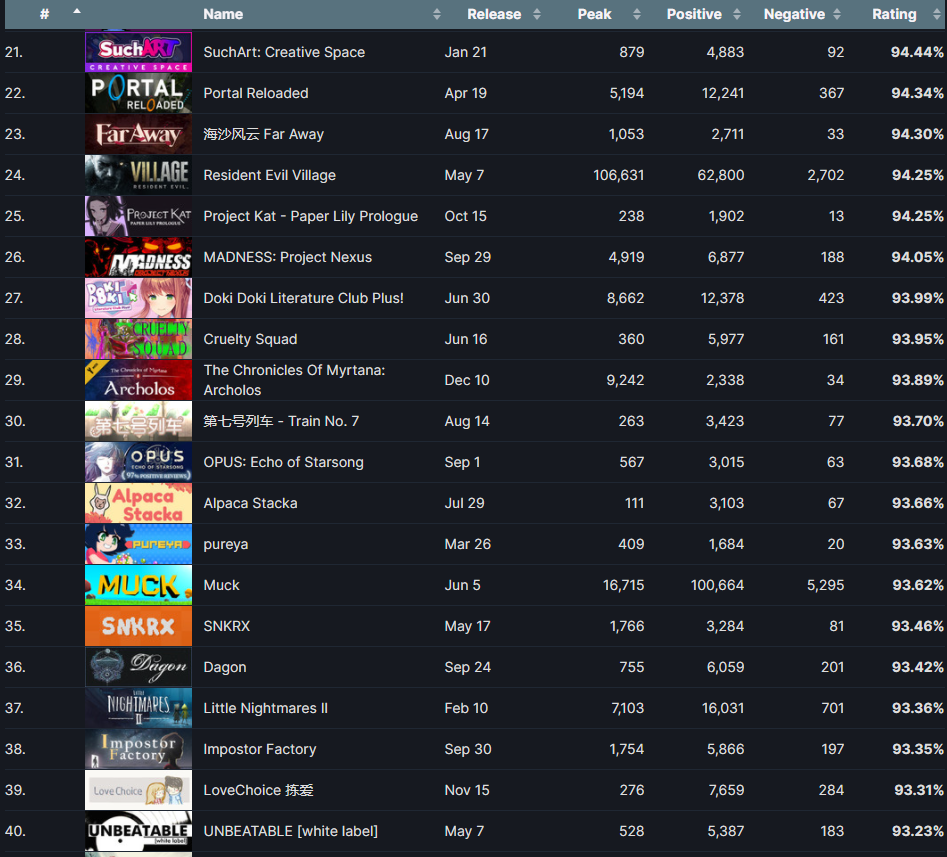Sort table by Positive column header
Image resolution: width=947 pixels, height=857 pixels.
tap(694, 14)
